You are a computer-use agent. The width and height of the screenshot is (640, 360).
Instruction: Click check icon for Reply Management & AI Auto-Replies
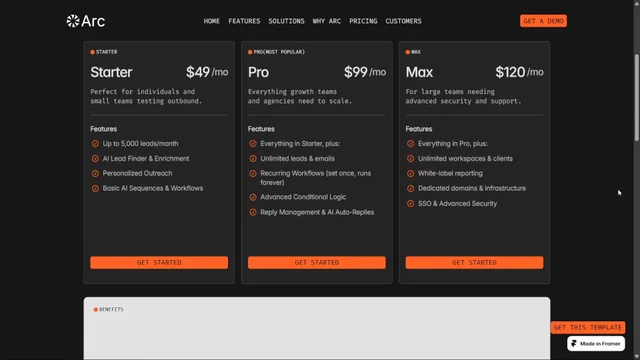(x=253, y=212)
